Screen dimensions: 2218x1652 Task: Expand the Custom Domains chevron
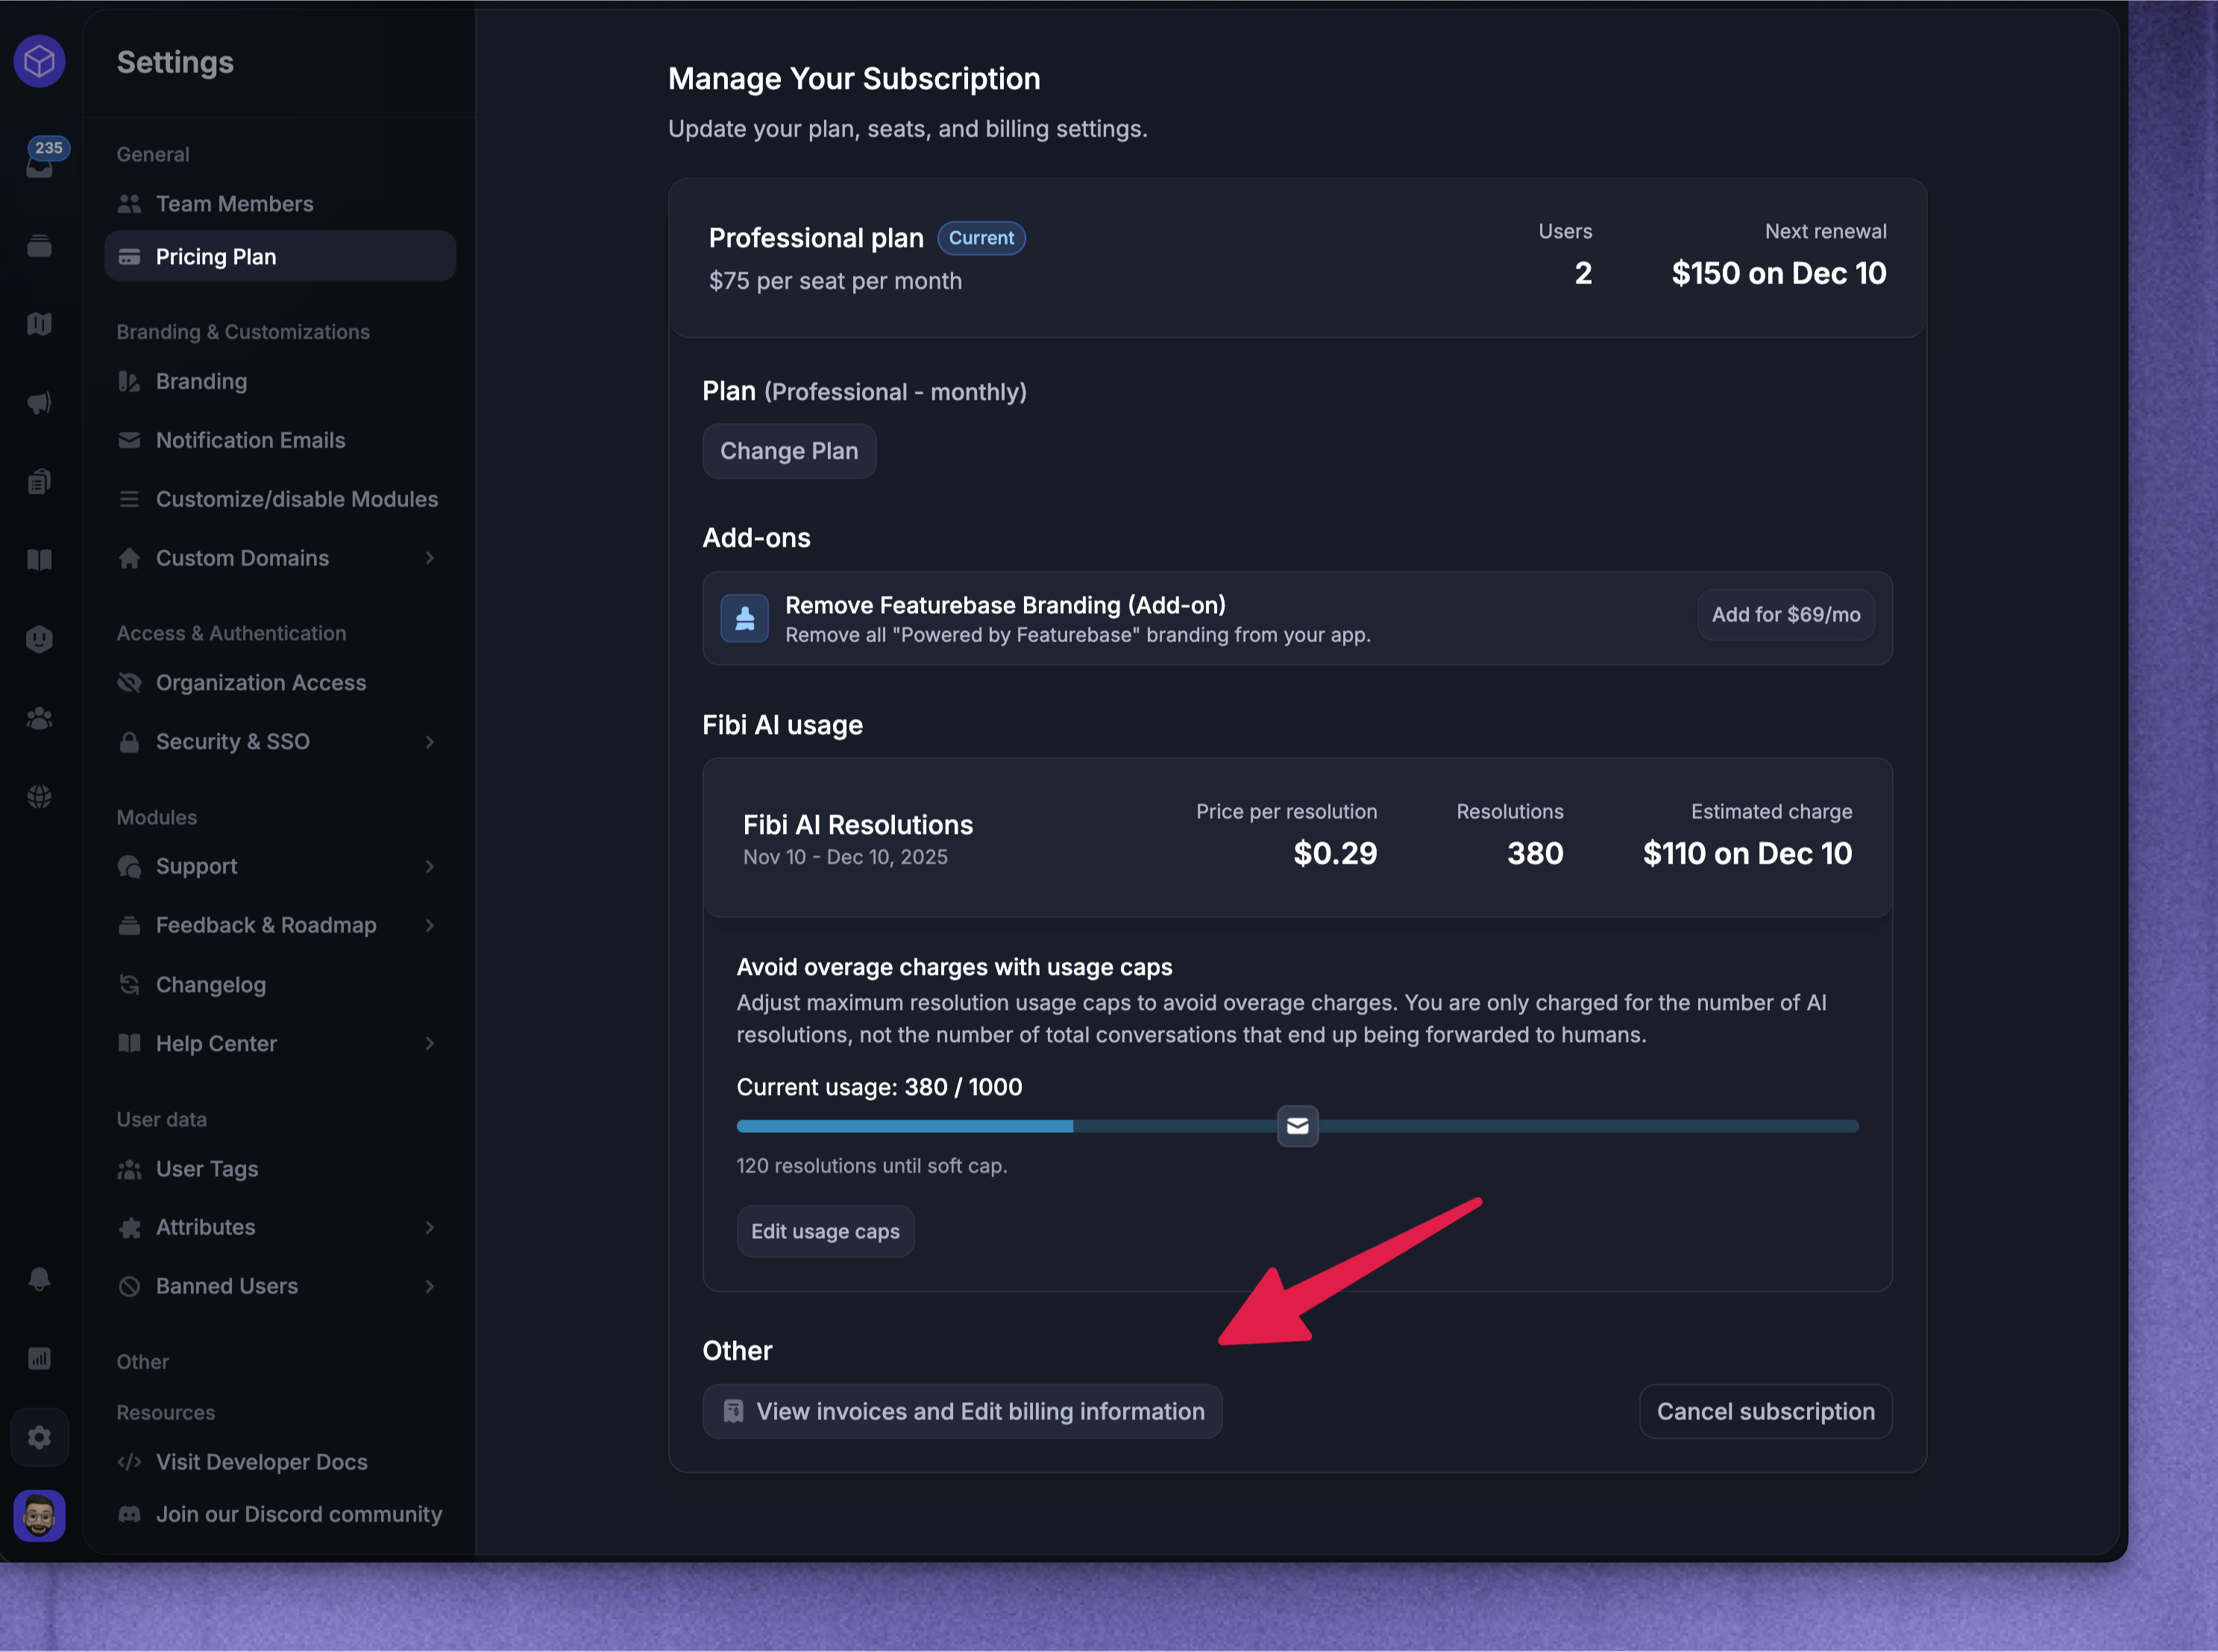[430, 558]
